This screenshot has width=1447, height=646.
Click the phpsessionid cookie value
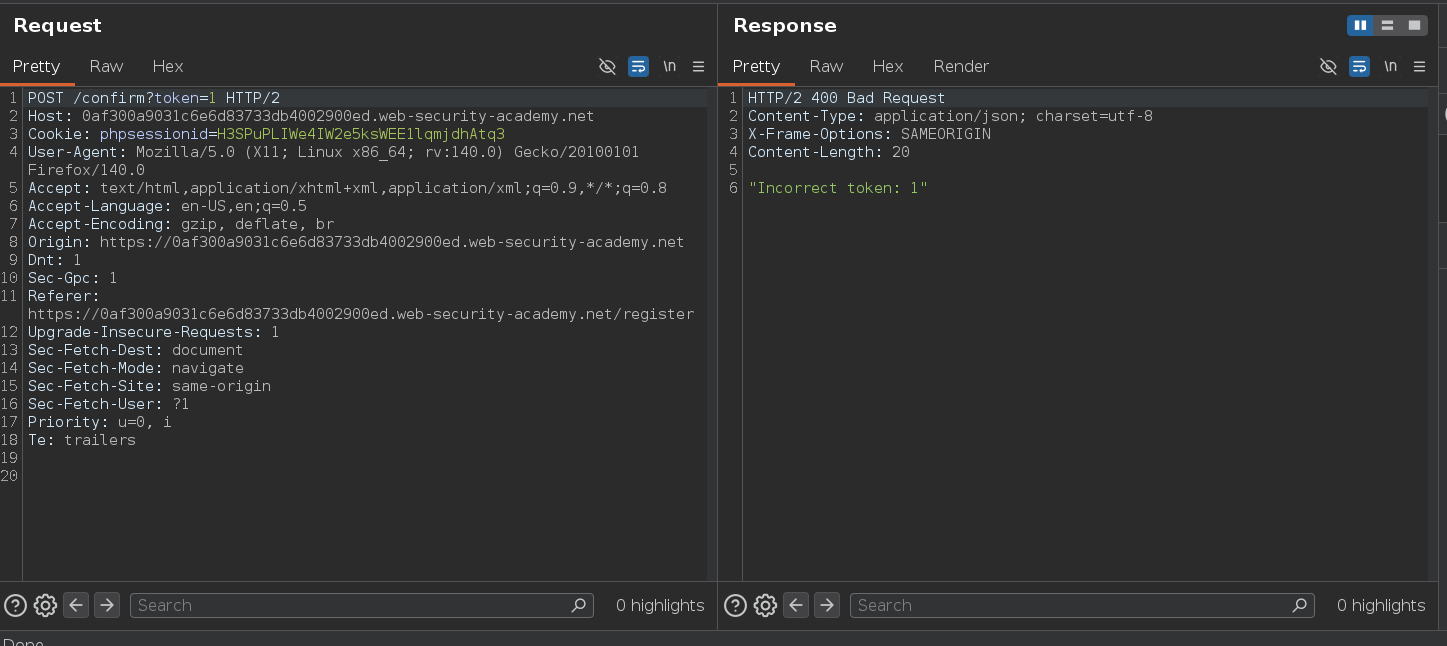click(x=361, y=134)
